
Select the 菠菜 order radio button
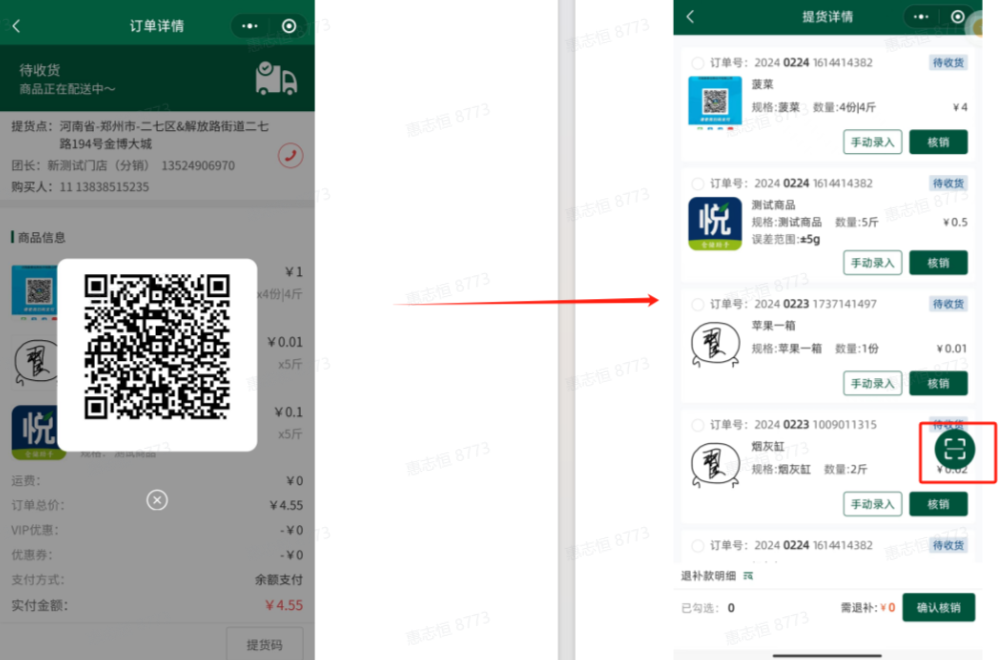click(x=698, y=63)
